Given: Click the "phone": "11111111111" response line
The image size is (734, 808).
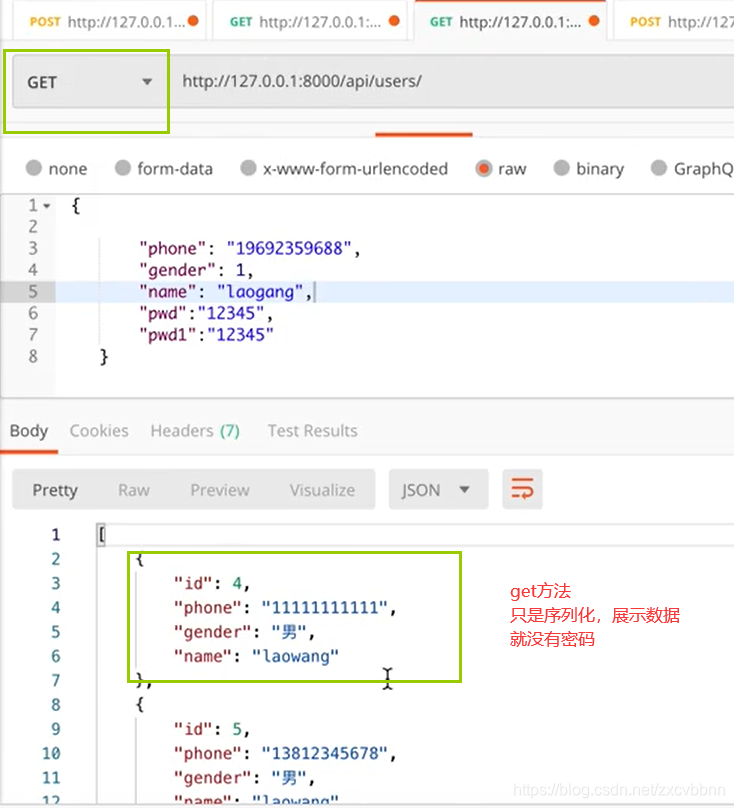Looking at the screenshot, I should (x=285, y=608).
